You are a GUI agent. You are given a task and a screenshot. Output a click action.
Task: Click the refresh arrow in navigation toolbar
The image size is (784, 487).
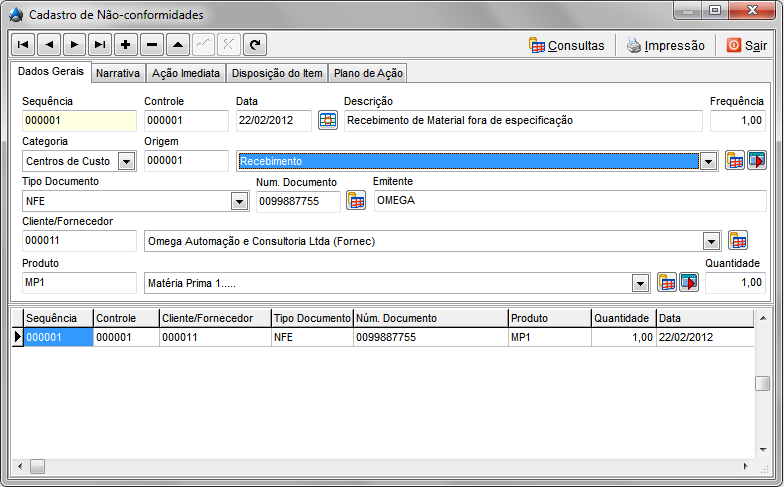(256, 45)
